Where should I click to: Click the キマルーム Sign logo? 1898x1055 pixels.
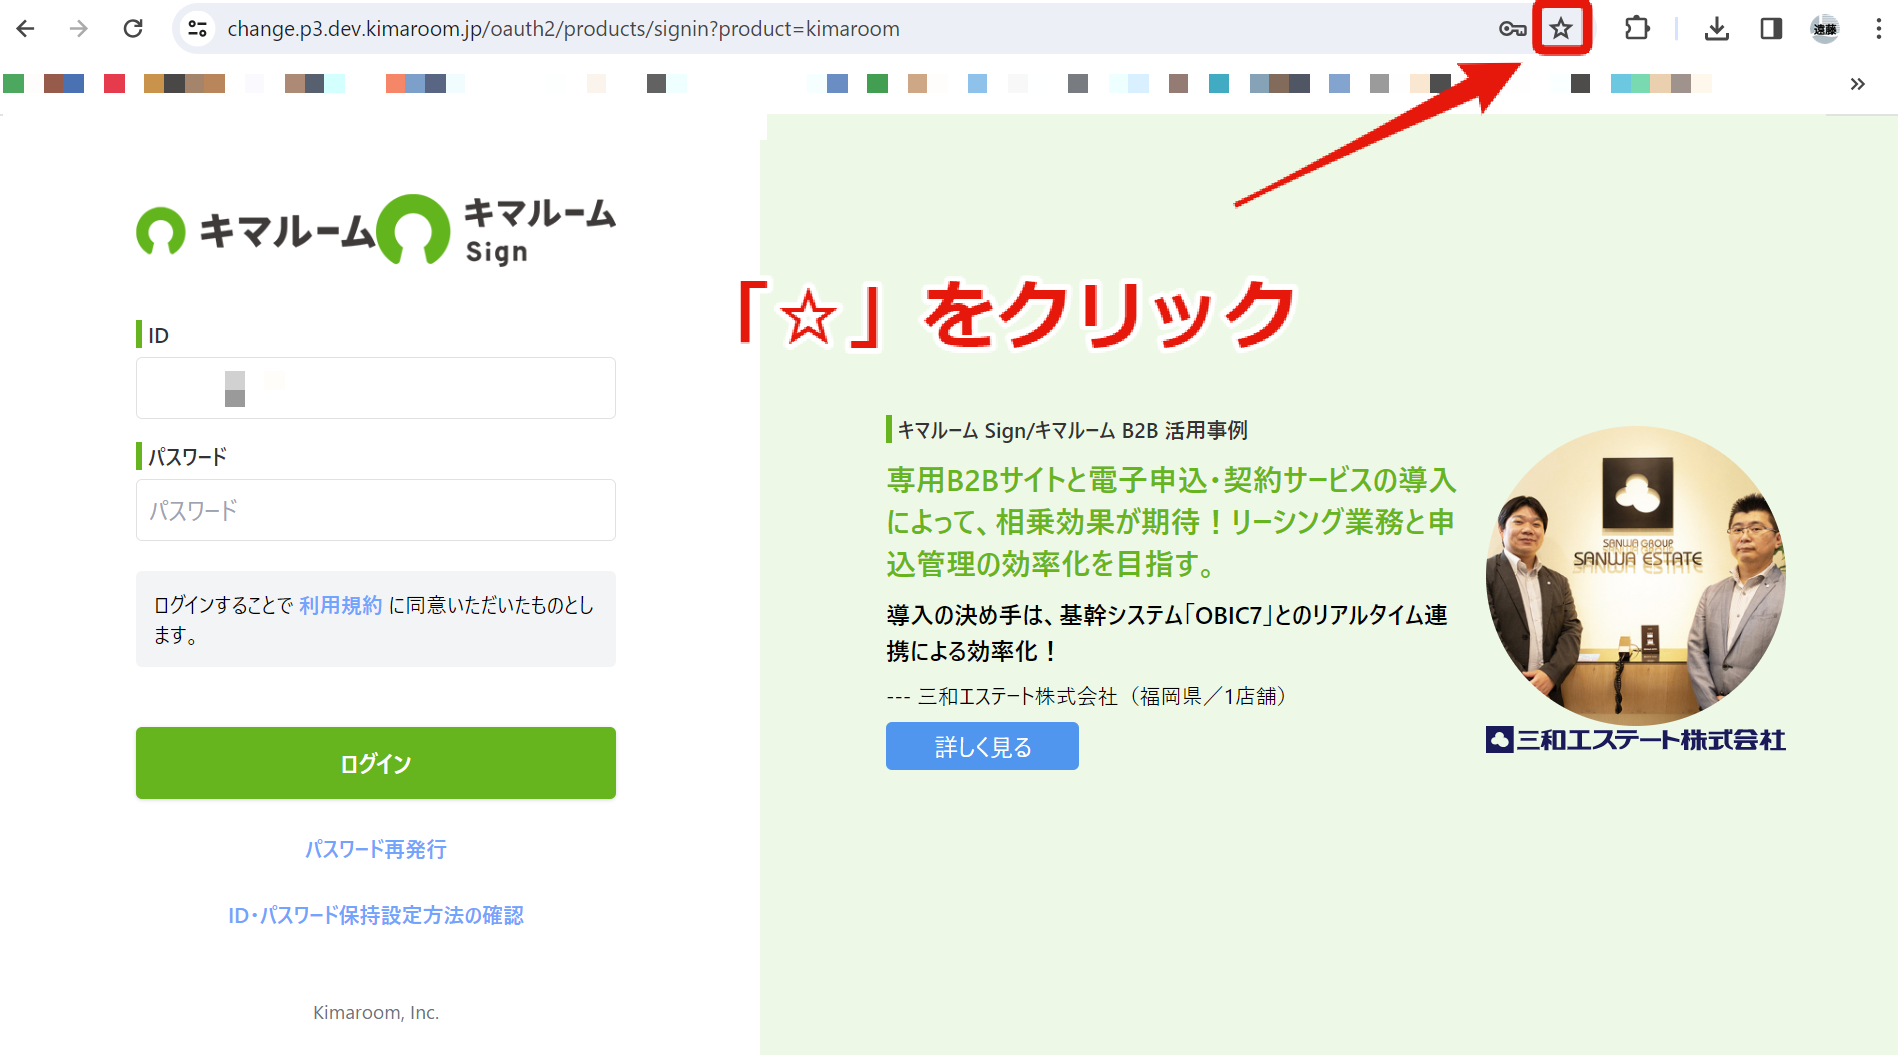point(497,229)
